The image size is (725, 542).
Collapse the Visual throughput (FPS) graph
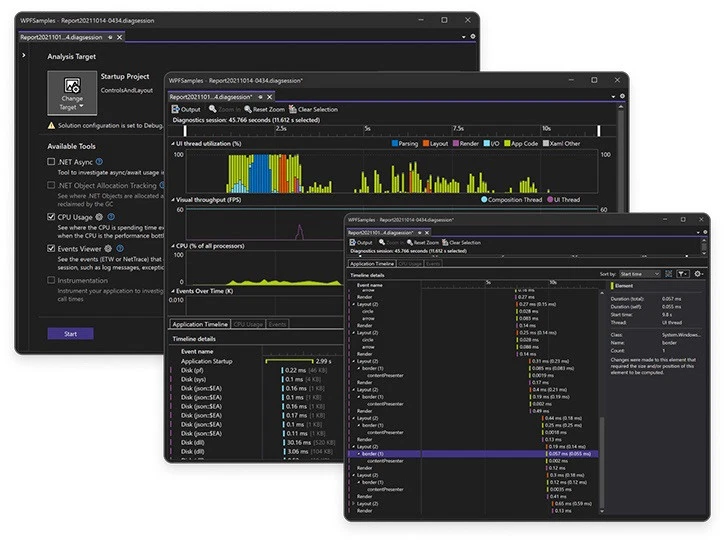(173, 200)
